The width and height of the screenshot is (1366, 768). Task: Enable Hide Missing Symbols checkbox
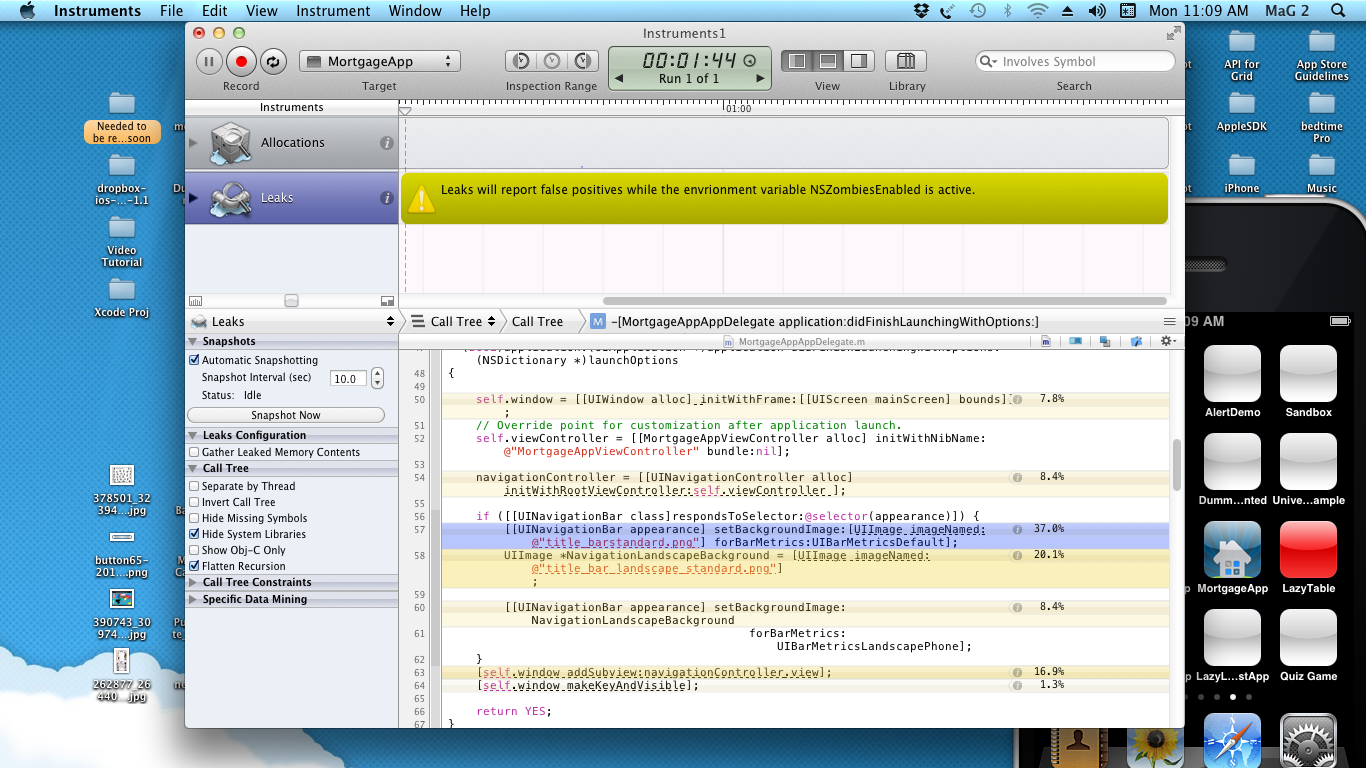(194, 518)
